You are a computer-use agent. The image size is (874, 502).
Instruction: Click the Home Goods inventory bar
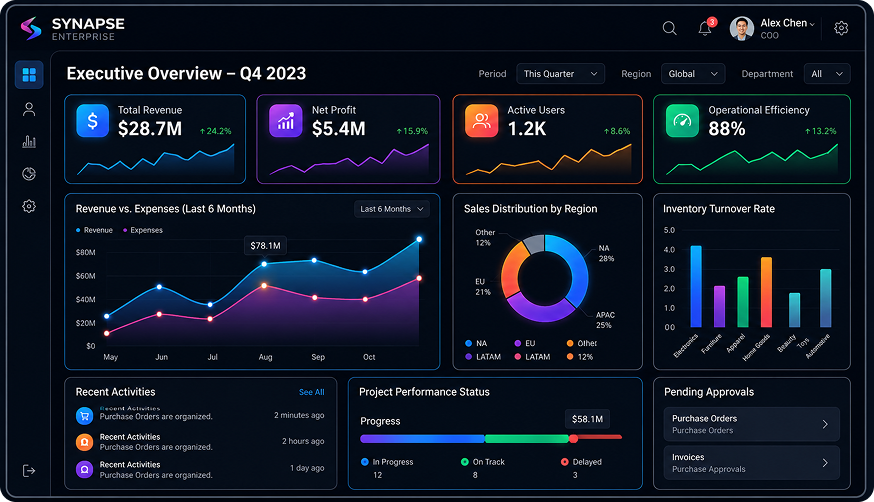[766, 292]
